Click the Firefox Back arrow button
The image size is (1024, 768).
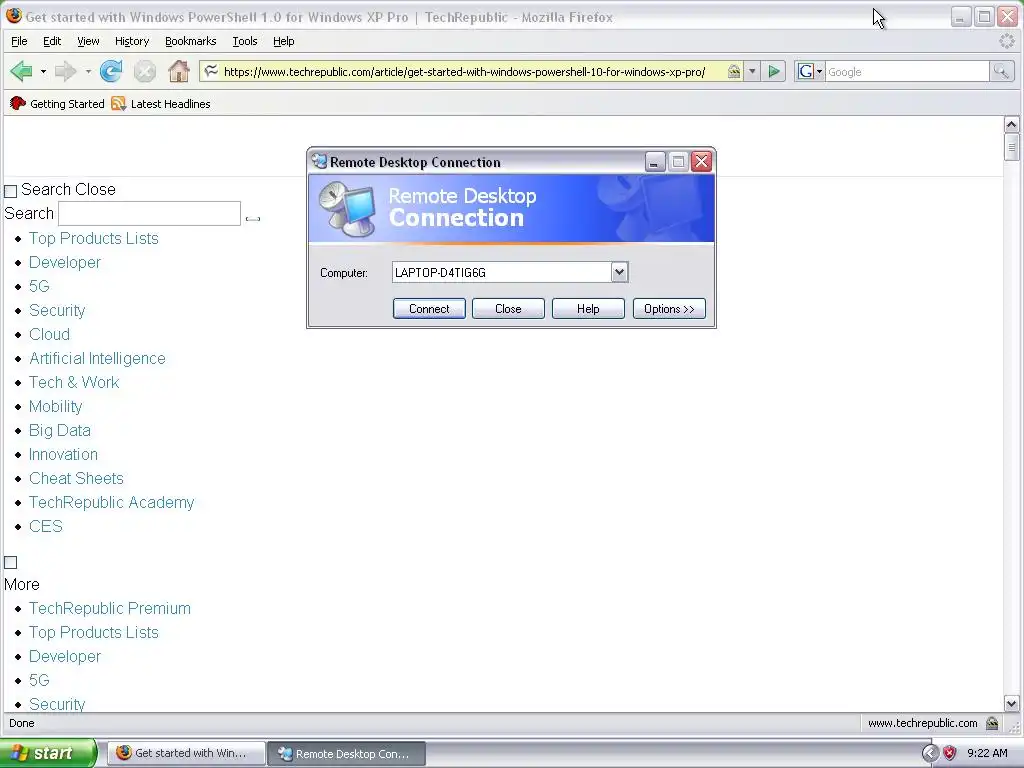point(22,71)
